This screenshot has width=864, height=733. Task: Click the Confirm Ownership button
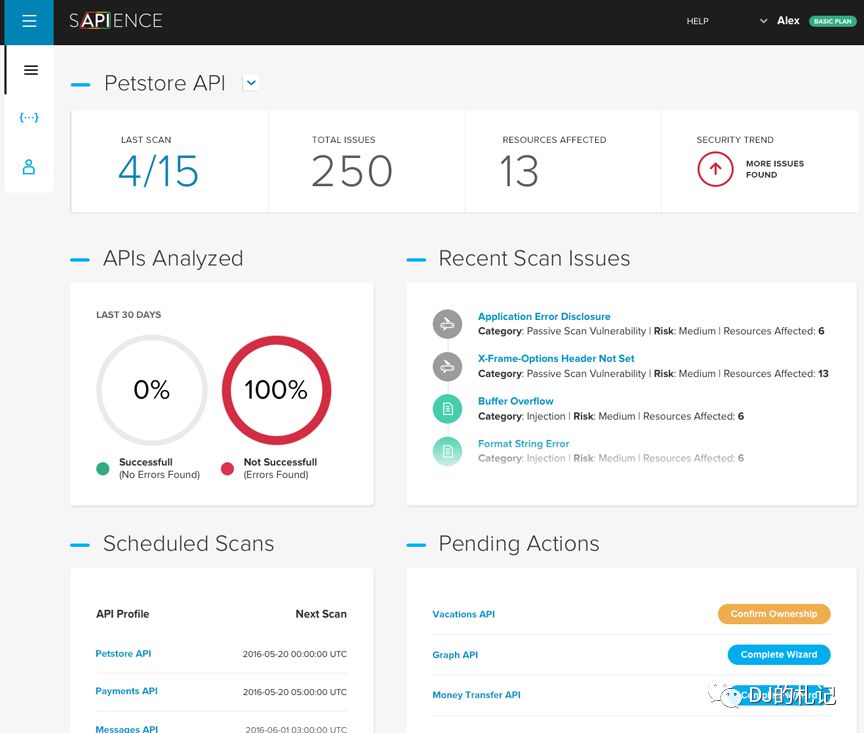(x=774, y=614)
